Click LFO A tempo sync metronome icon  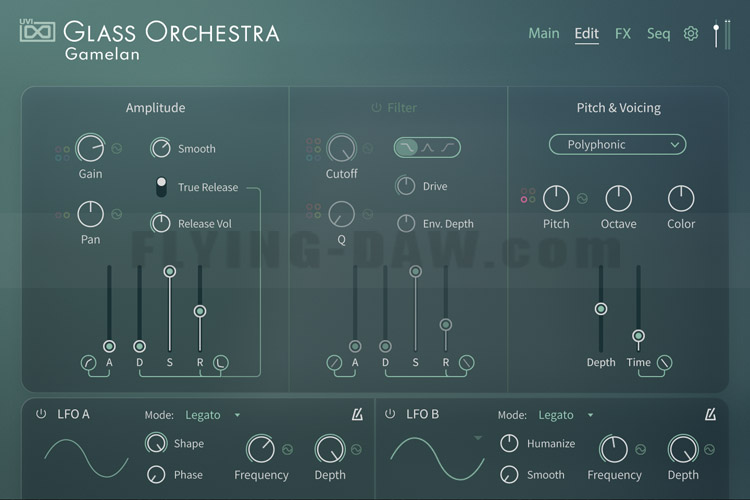coord(357,414)
